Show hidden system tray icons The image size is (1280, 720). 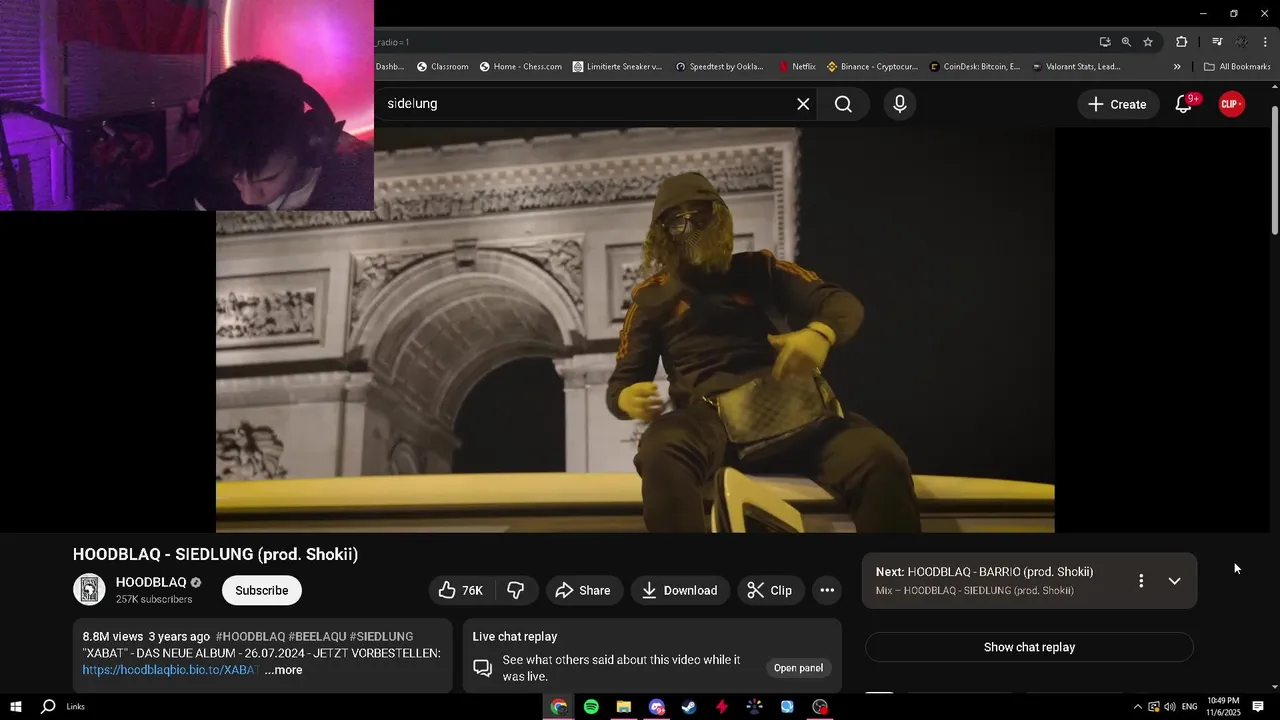point(1137,707)
